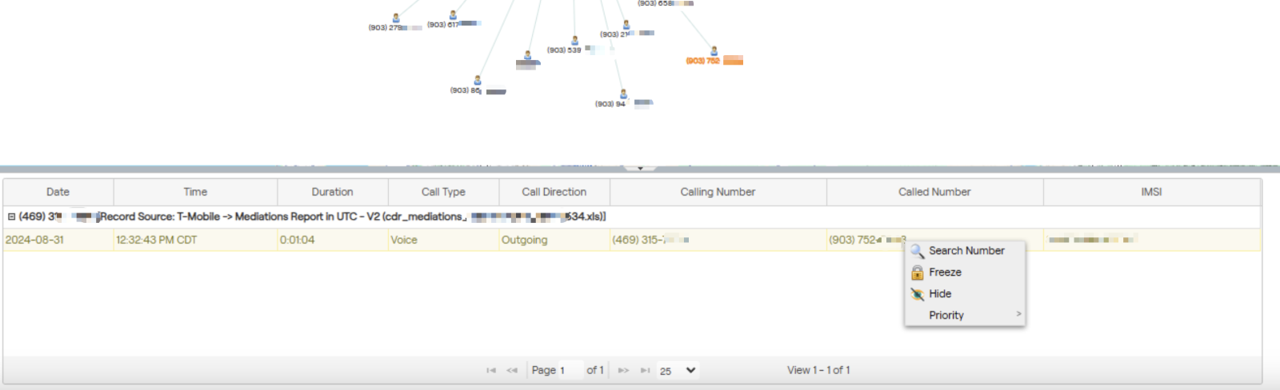Go to the last page

(x=645, y=370)
